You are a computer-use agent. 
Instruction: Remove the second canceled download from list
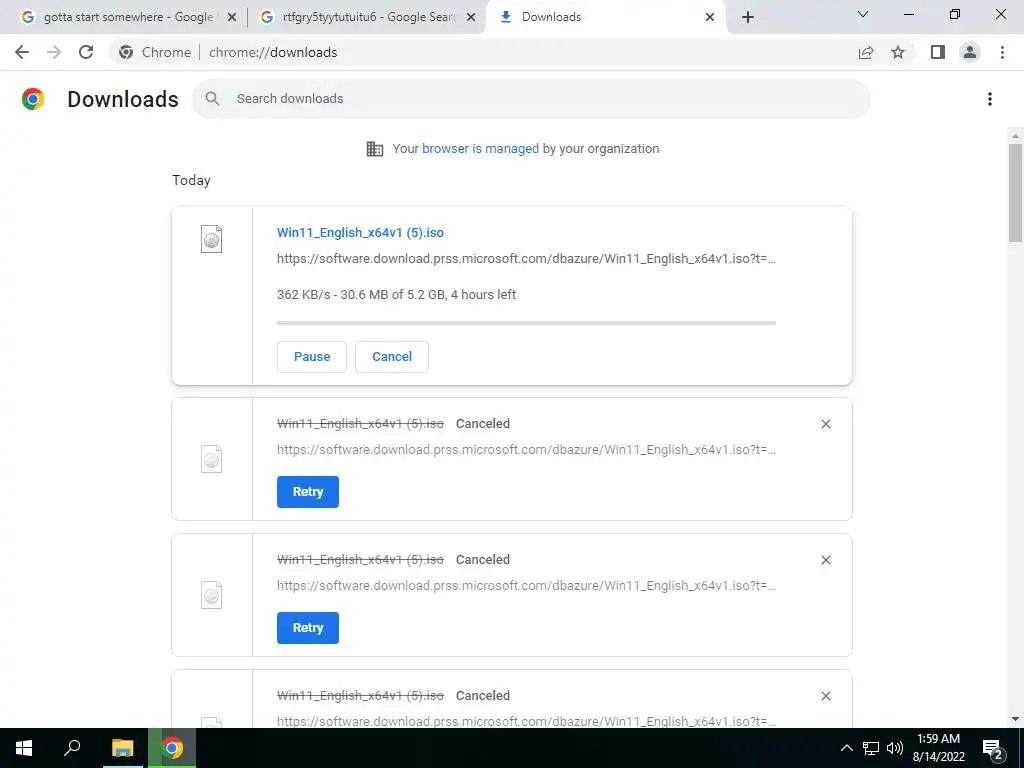[825, 560]
